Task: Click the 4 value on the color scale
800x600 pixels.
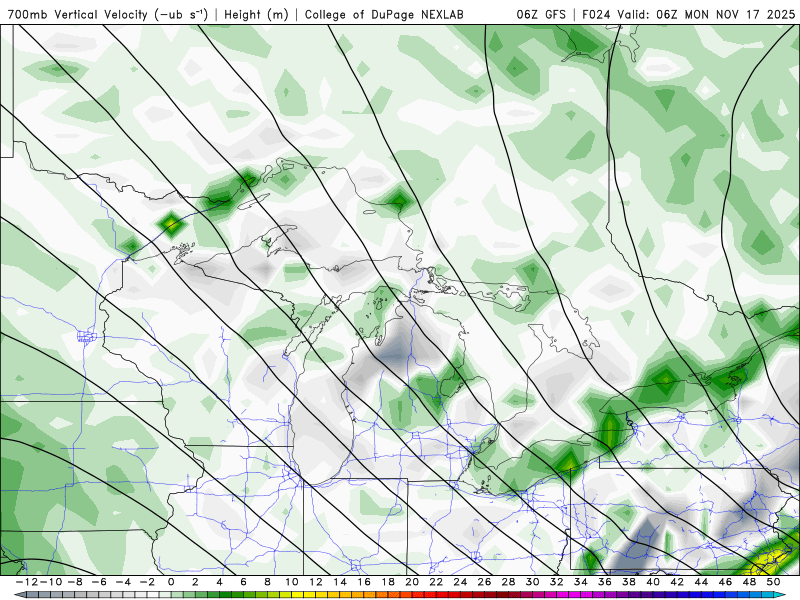Action: 219,582
